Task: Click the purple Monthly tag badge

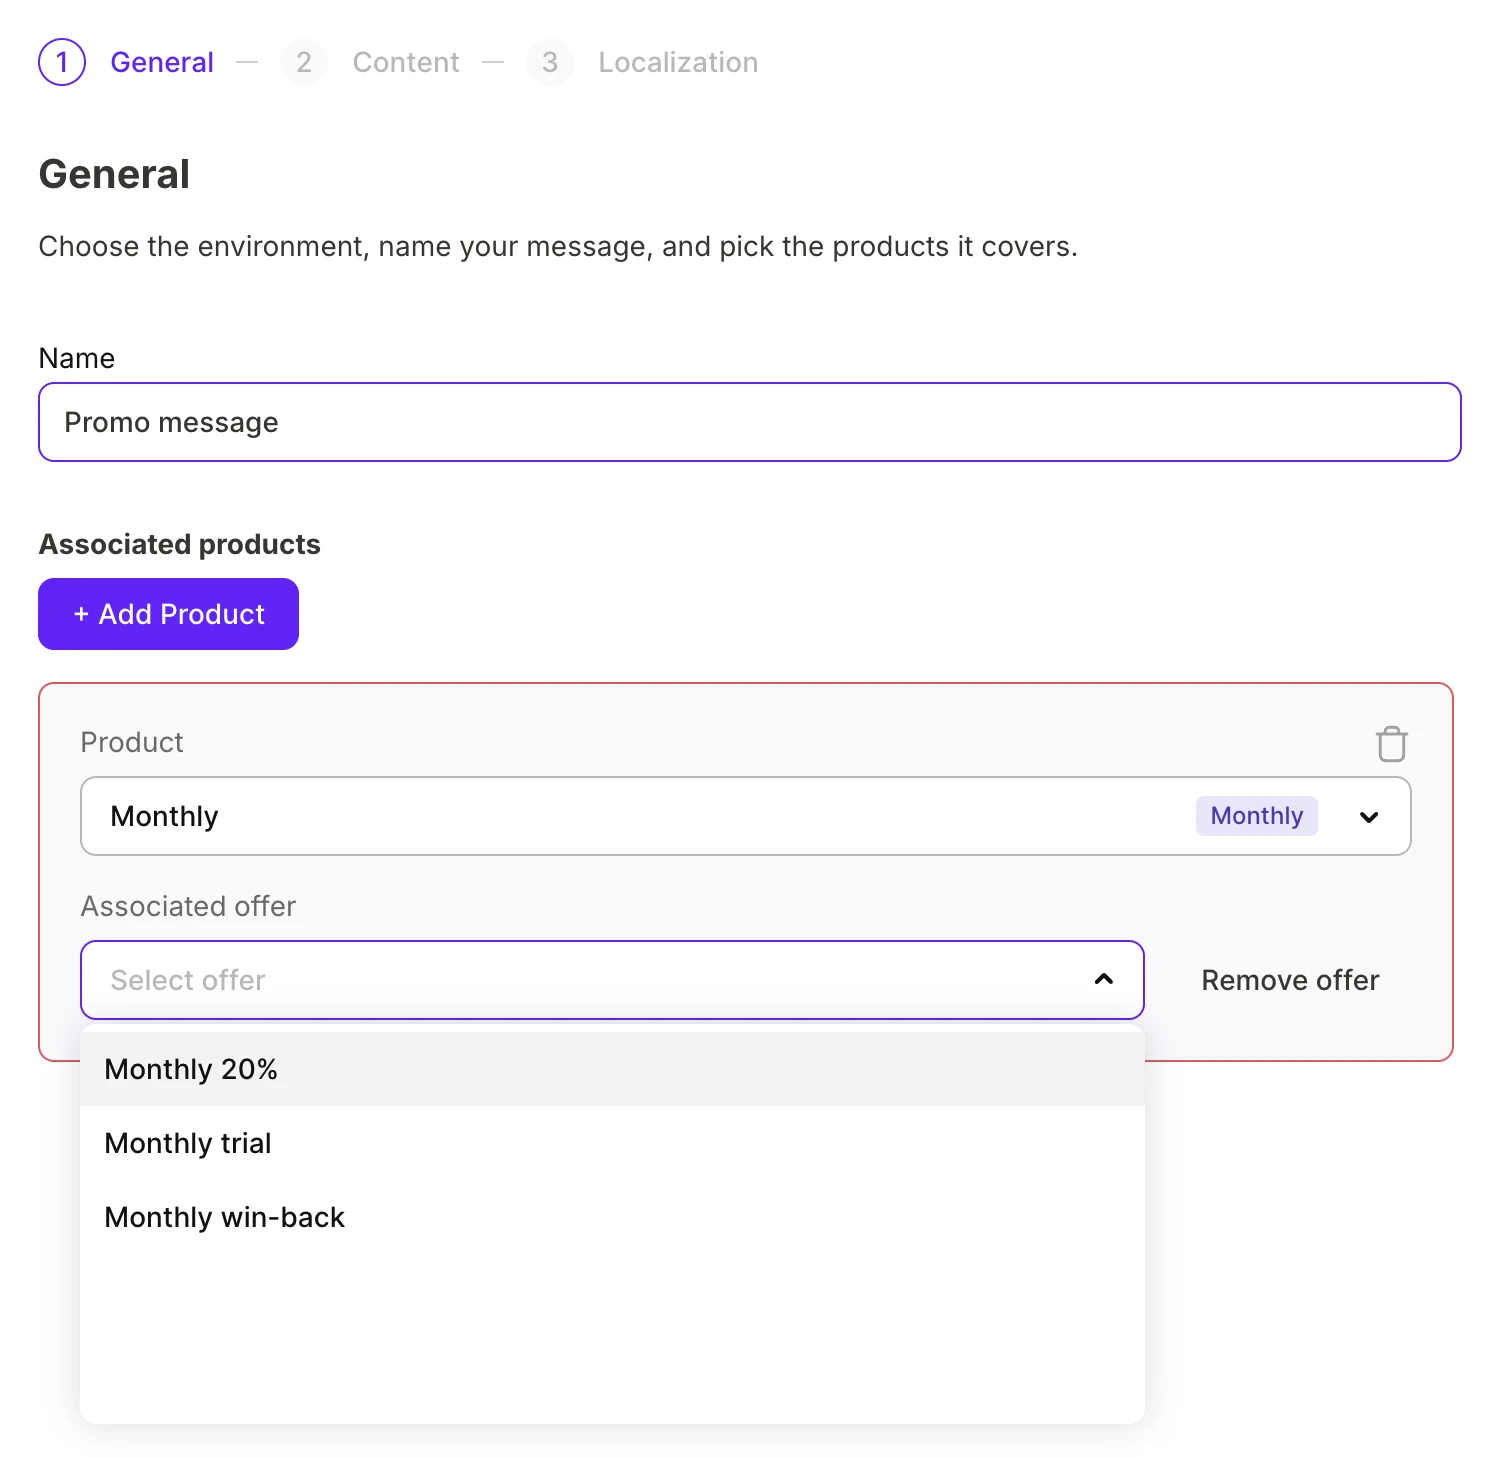Action: (1257, 816)
